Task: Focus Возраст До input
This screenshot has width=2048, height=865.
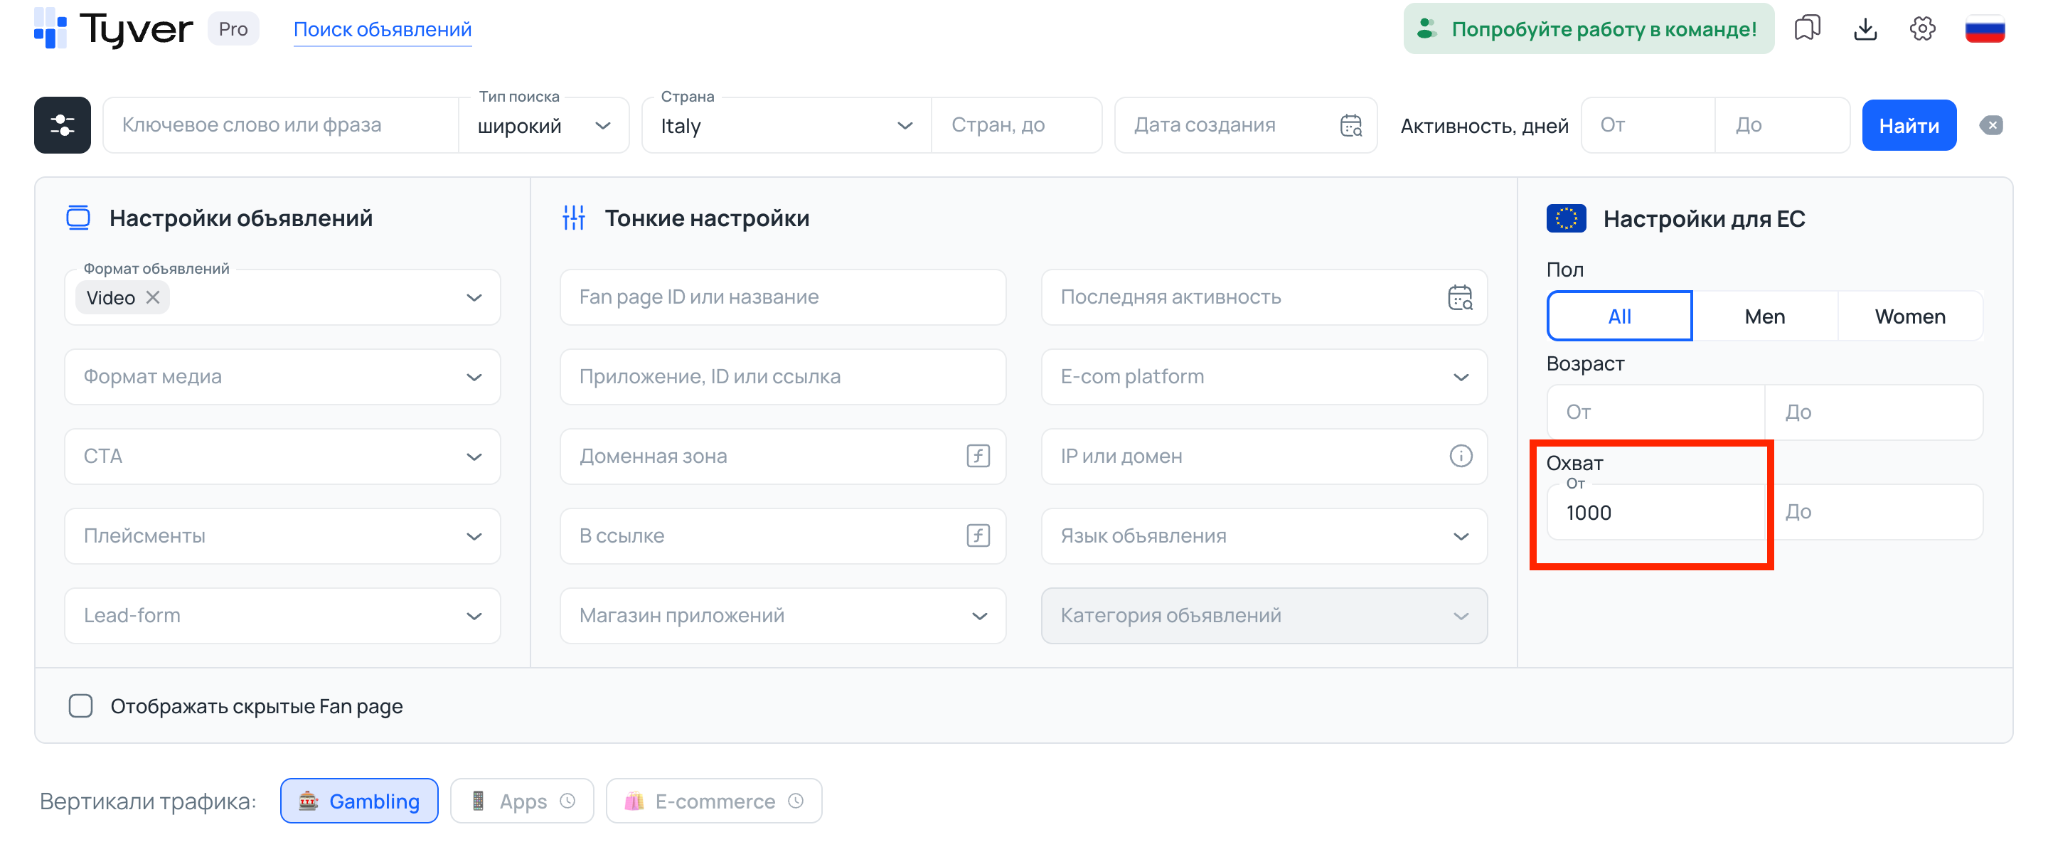Action: pyautogui.click(x=1874, y=412)
